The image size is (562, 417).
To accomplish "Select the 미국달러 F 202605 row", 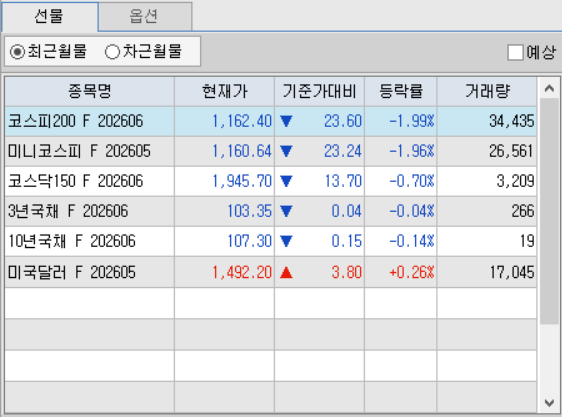I will [271, 273].
